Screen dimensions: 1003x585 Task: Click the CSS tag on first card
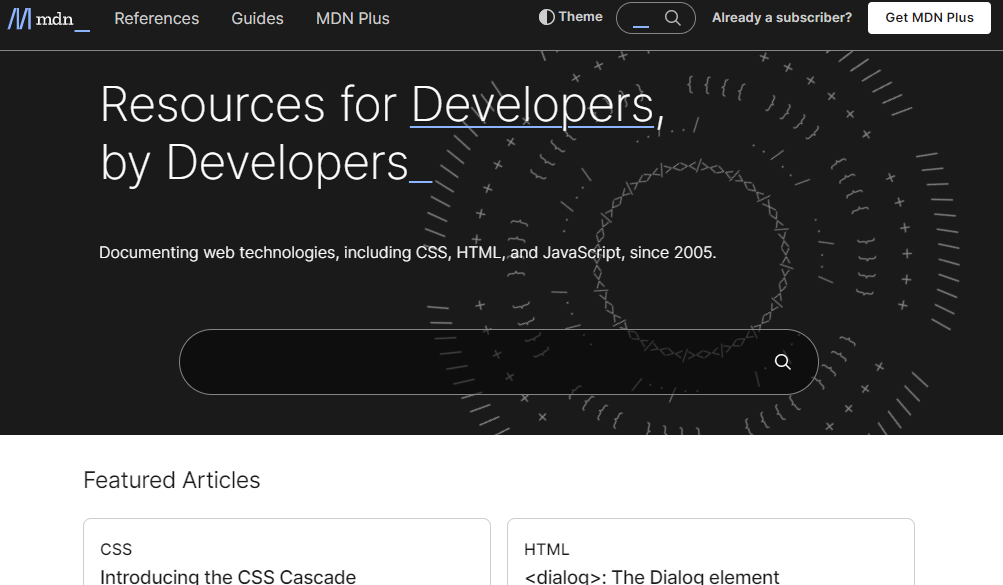click(x=116, y=549)
